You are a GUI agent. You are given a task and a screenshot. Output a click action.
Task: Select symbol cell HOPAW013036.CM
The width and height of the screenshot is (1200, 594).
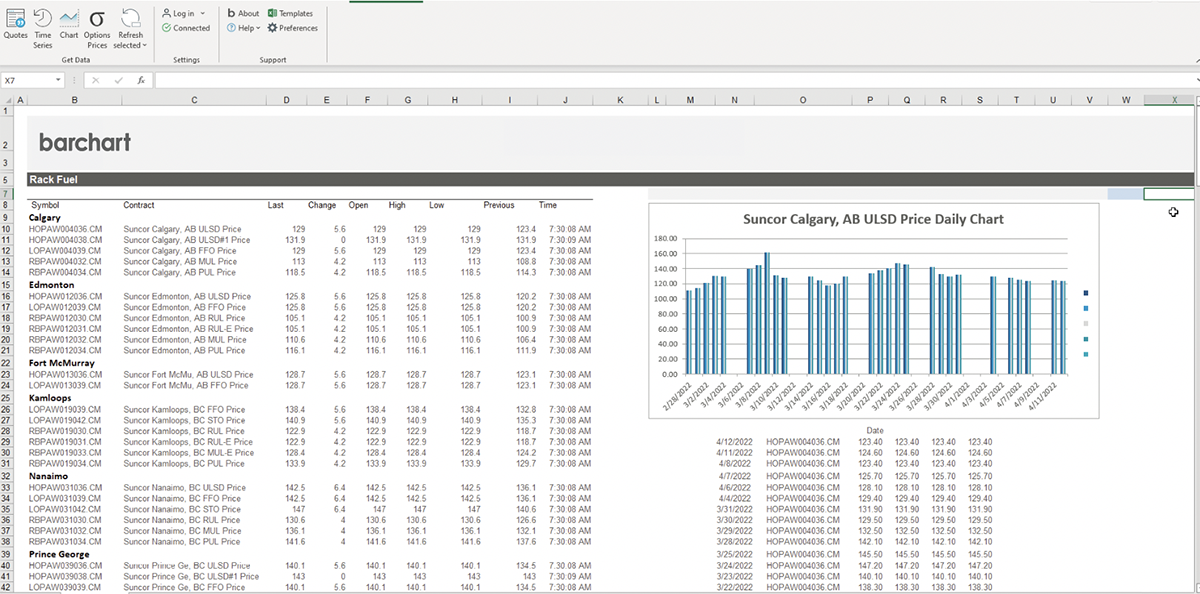pos(65,374)
